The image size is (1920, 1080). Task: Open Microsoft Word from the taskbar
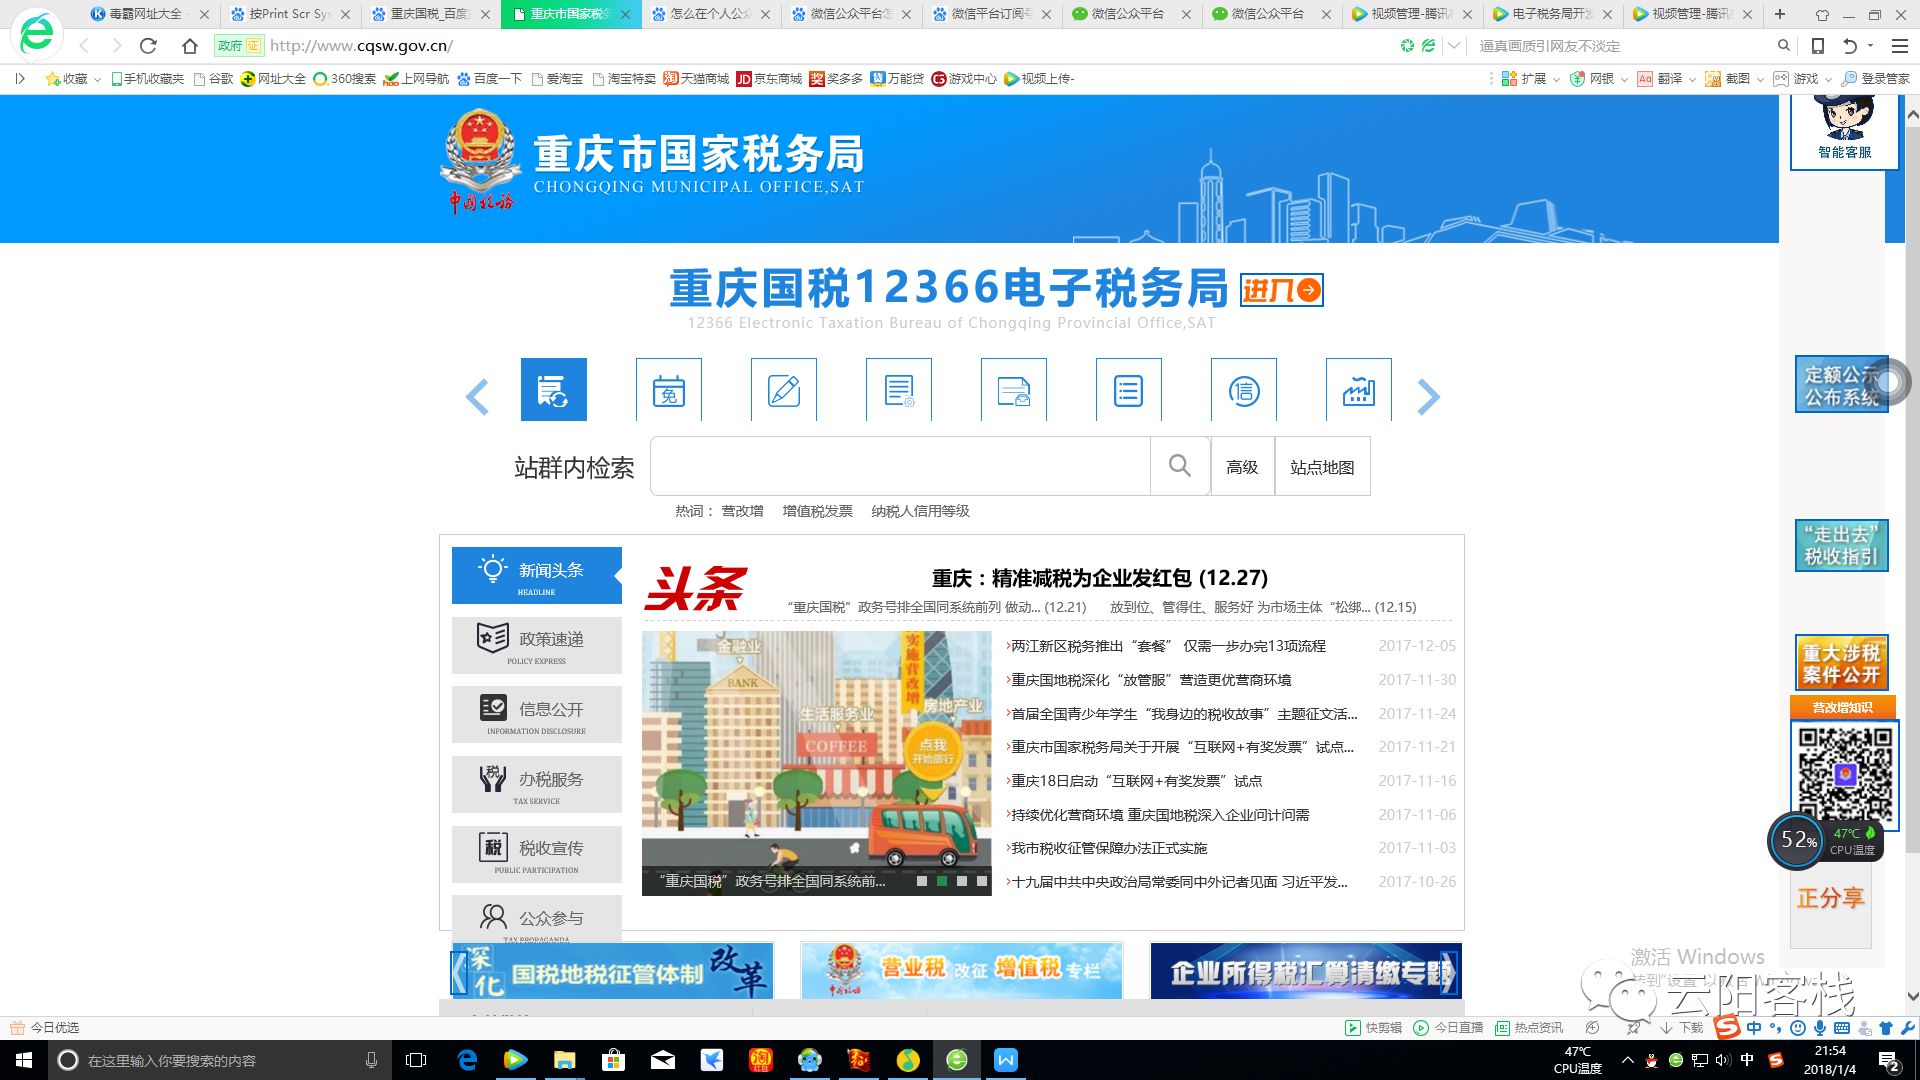pyautogui.click(x=1006, y=1061)
